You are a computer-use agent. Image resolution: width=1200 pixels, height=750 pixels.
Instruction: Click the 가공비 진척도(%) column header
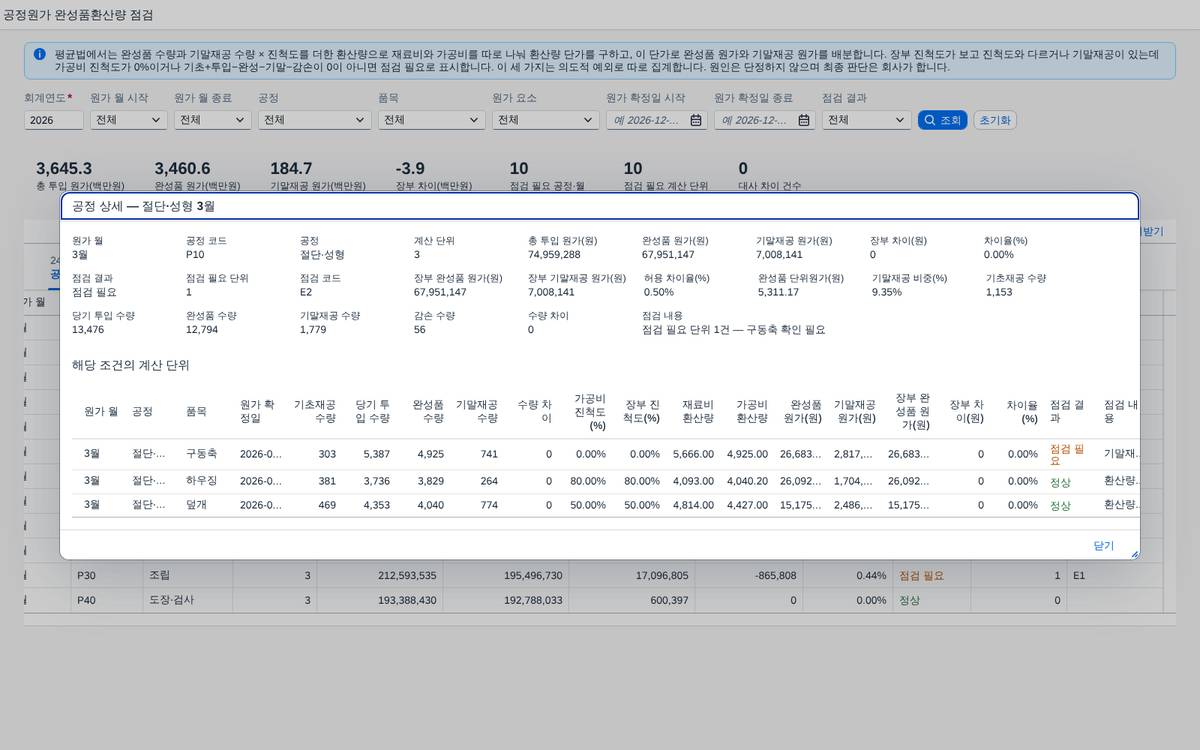coord(585,411)
